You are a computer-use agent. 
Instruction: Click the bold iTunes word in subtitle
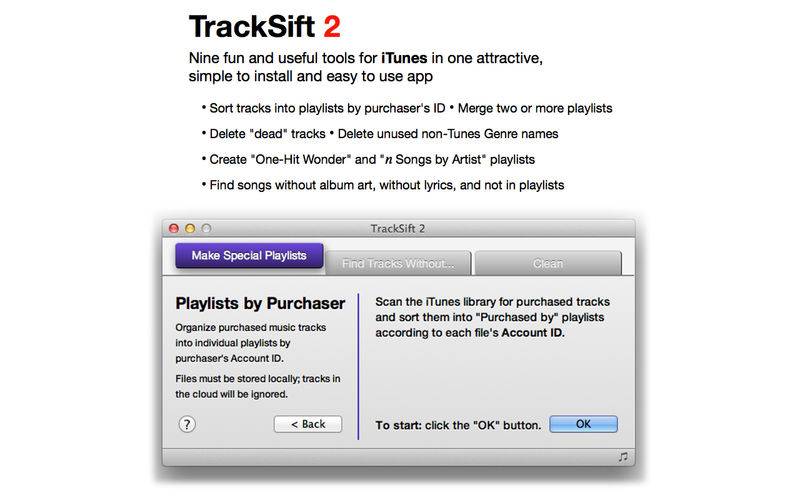404,58
